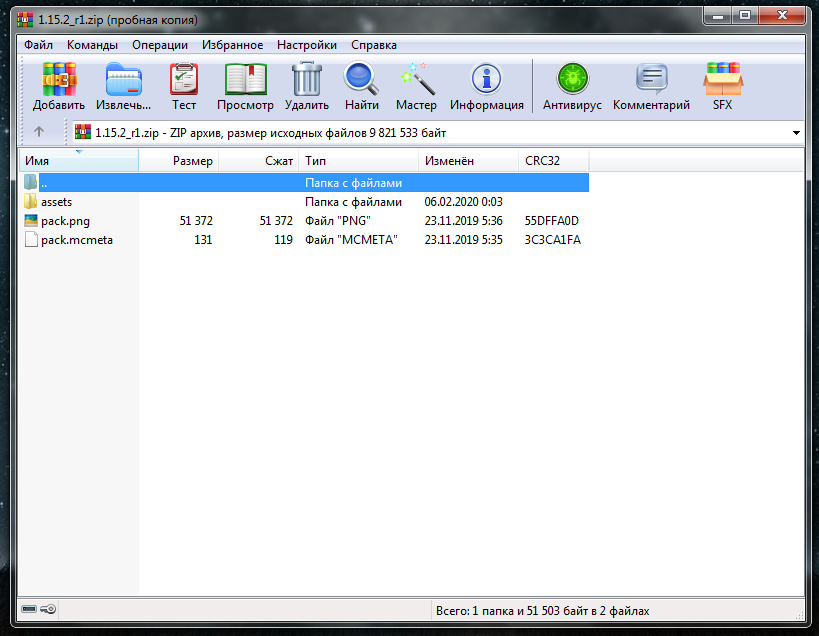819x636 pixels.
Task: Click the date 23.11.2019 5:36
Action: (463, 221)
